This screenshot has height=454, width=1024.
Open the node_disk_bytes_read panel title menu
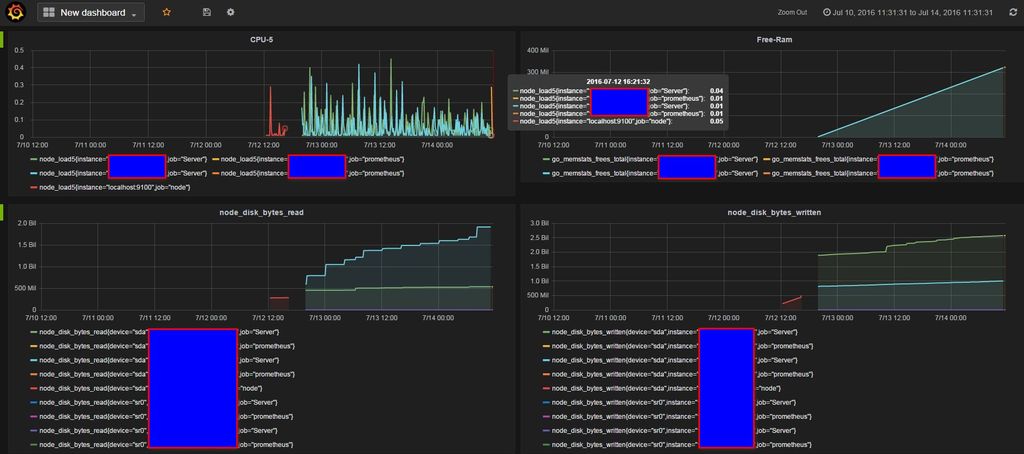click(261, 212)
